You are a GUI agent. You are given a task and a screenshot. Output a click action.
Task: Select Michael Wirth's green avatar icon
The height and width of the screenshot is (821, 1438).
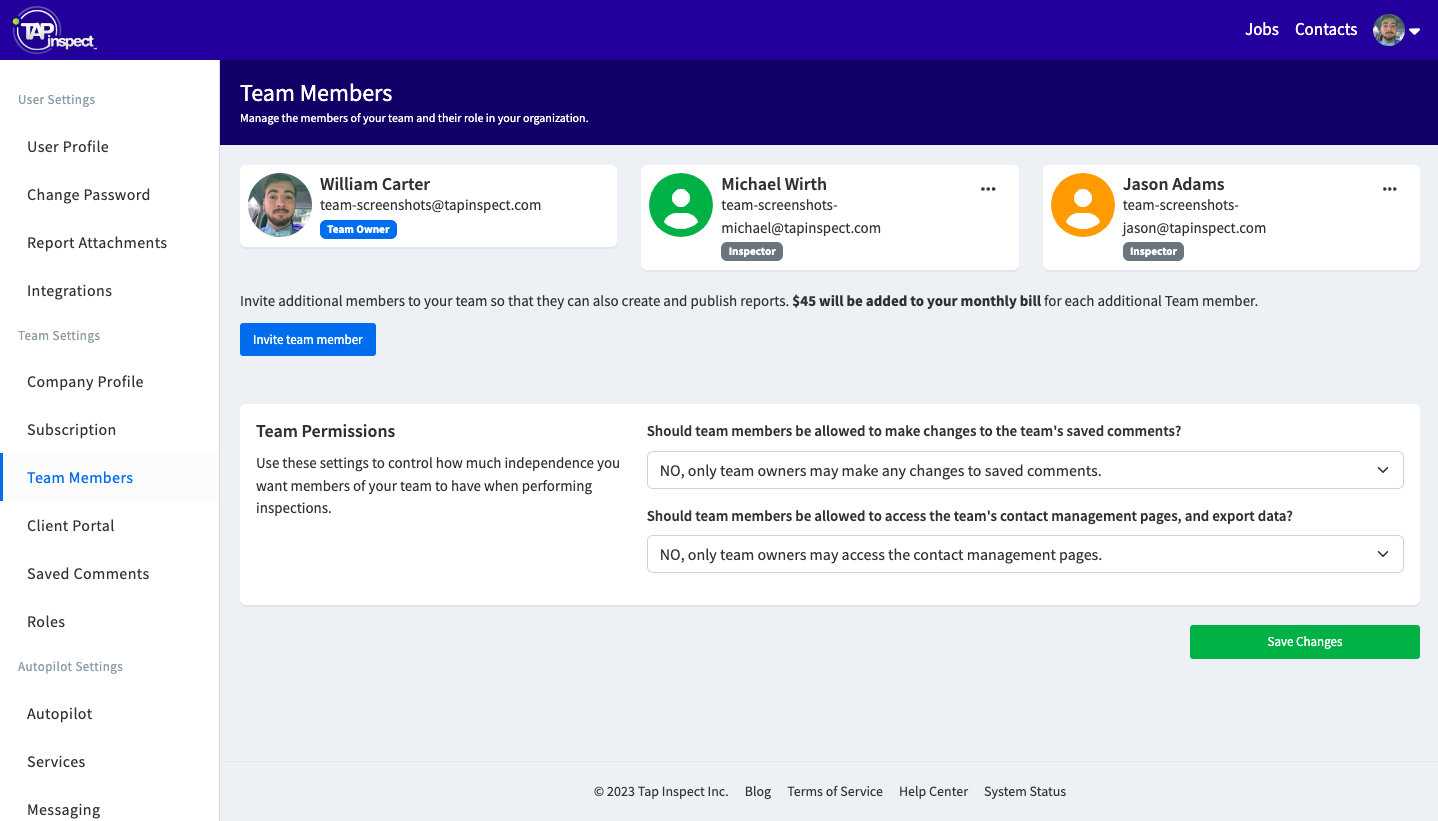(x=681, y=205)
